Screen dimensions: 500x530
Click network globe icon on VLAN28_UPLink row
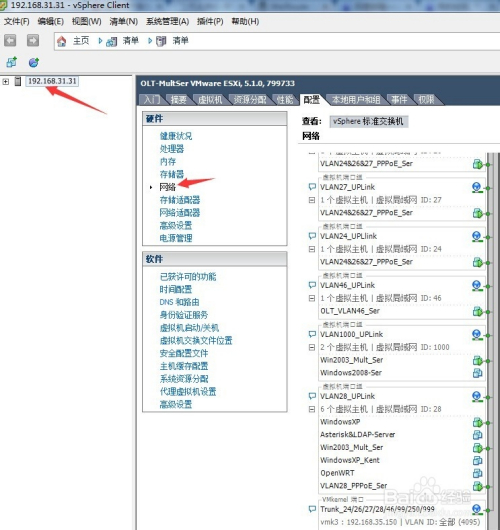477,396
